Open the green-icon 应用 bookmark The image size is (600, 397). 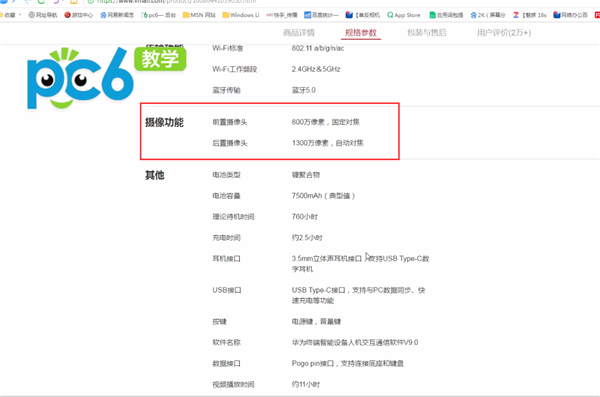pyautogui.click(x=446, y=15)
